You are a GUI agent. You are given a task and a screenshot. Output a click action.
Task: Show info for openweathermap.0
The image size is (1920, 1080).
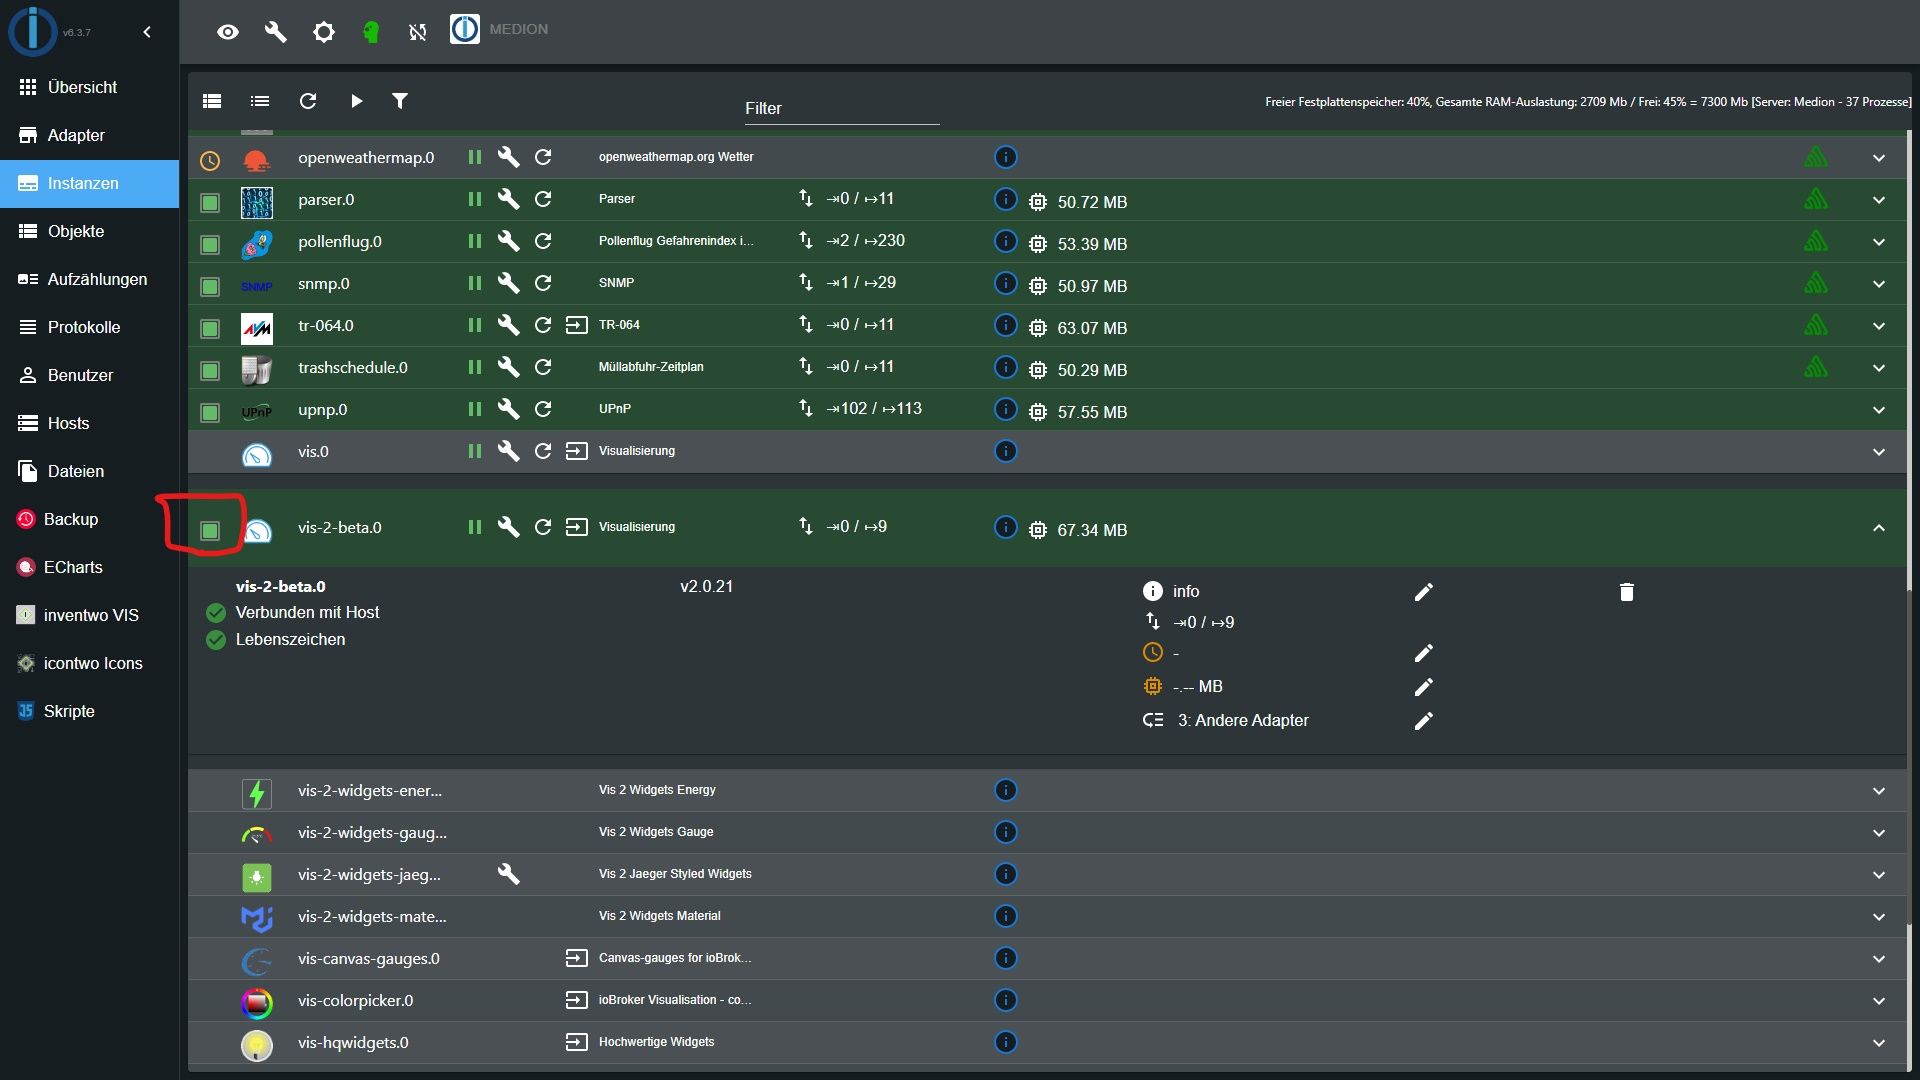[x=1006, y=157]
